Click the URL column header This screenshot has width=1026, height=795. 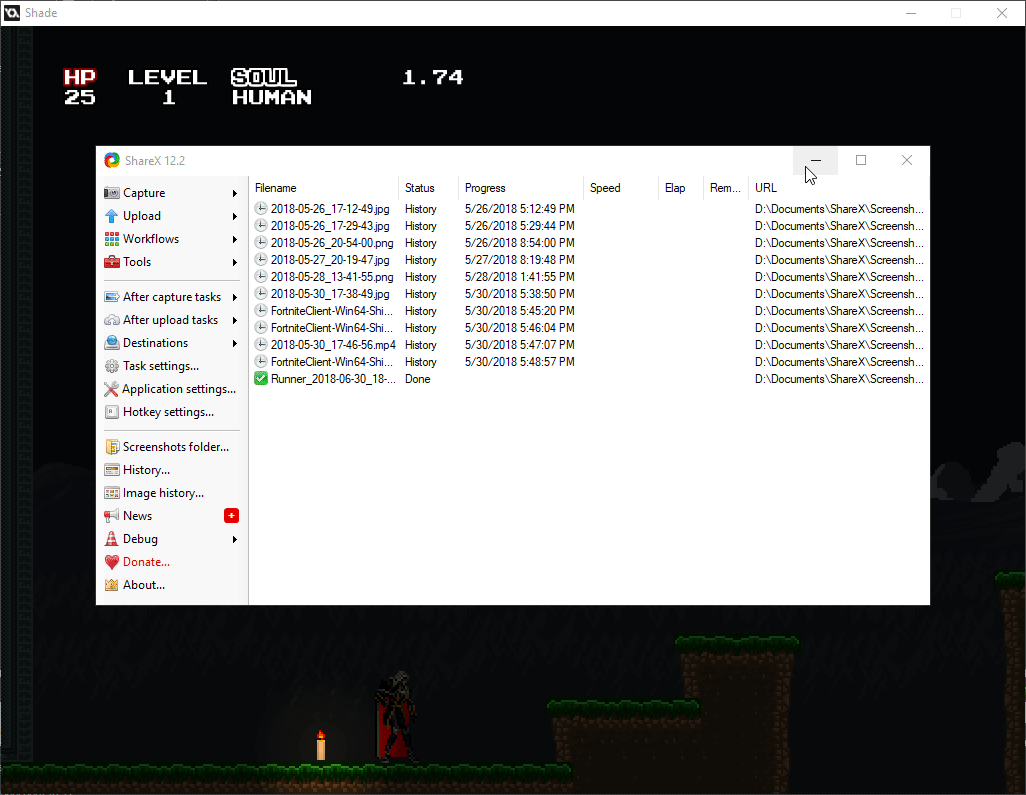point(840,188)
